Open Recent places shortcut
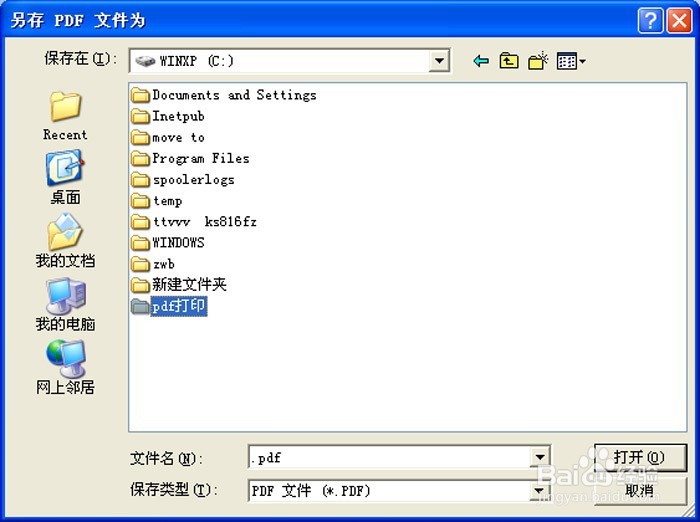The height and width of the screenshot is (522, 700). [65, 115]
